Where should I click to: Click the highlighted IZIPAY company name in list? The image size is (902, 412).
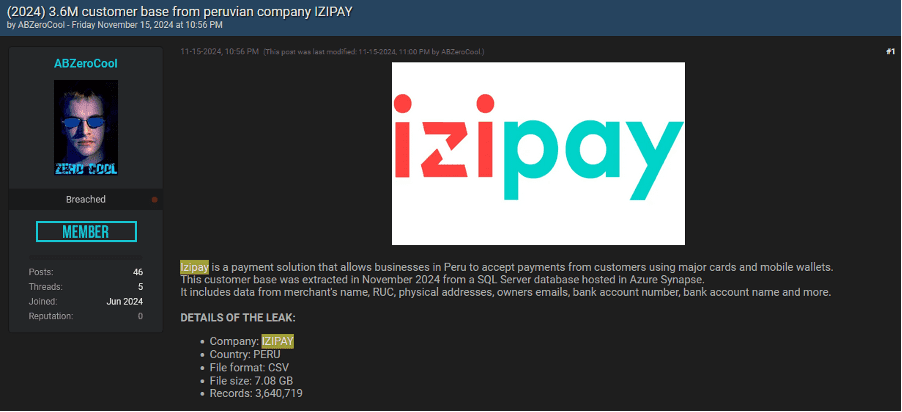pos(278,341)
